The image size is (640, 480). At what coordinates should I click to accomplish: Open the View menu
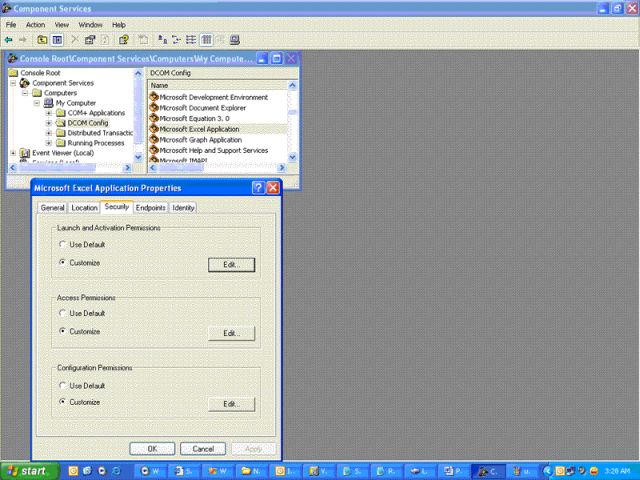coord(62,25)
